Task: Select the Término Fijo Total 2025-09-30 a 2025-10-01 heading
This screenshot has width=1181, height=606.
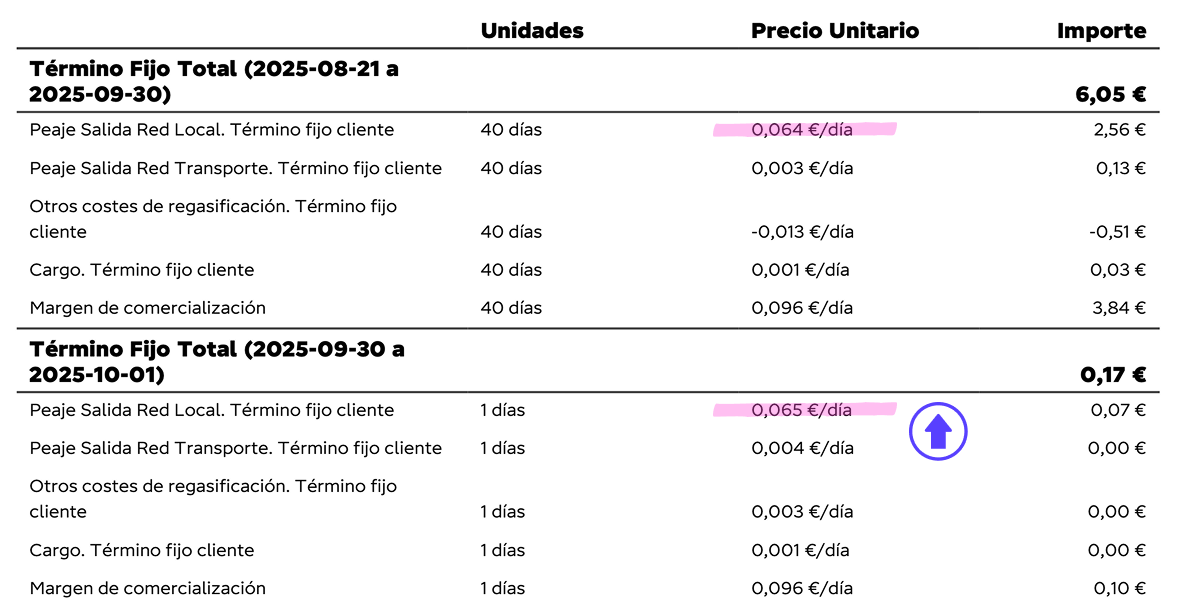Action: point(217,362)
